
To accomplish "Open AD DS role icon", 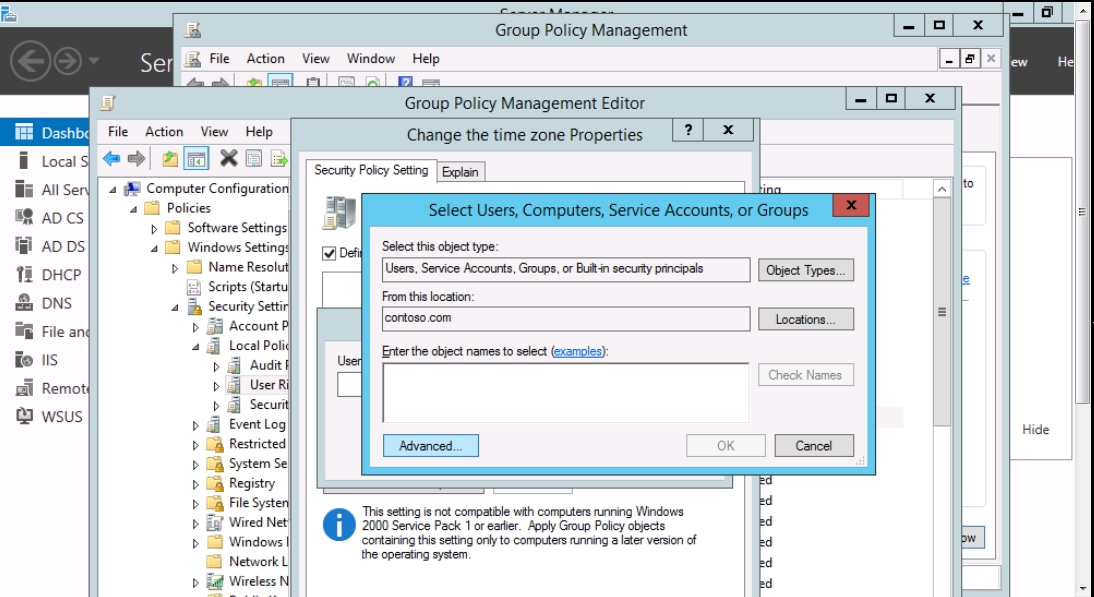I will pos(24,246).
